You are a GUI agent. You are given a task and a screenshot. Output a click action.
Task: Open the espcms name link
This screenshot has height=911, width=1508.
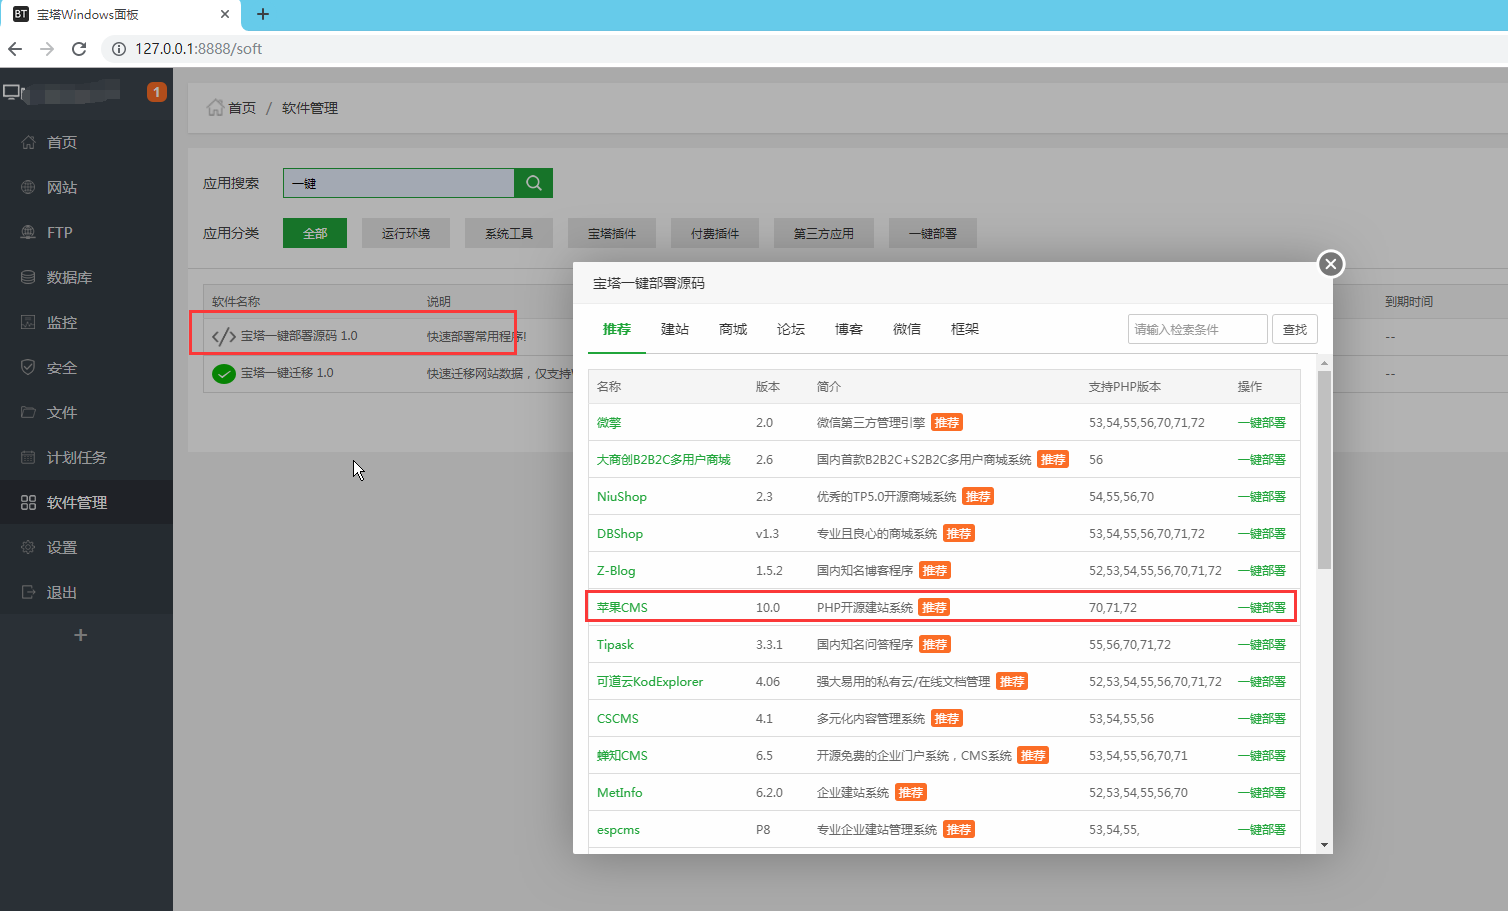point(618,830)
